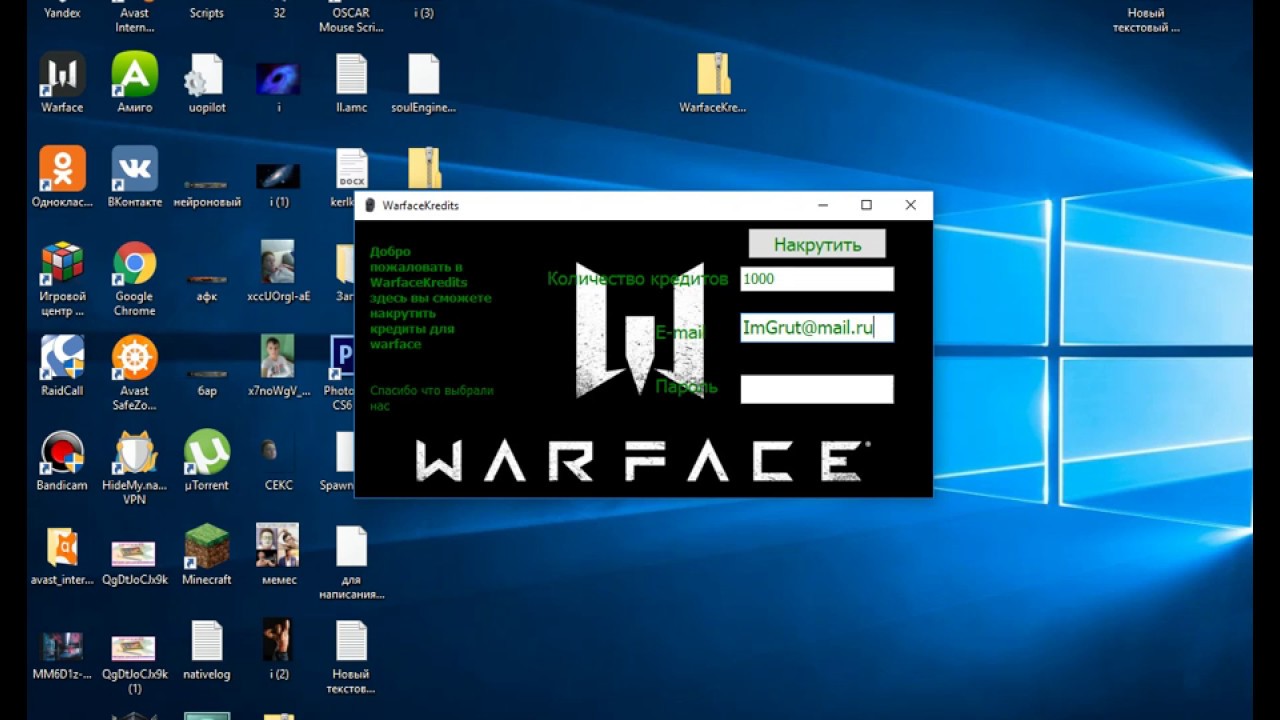Select the QgDtJoCJx9k image file
1280x720 pixels.
click(x=134, y=562)
